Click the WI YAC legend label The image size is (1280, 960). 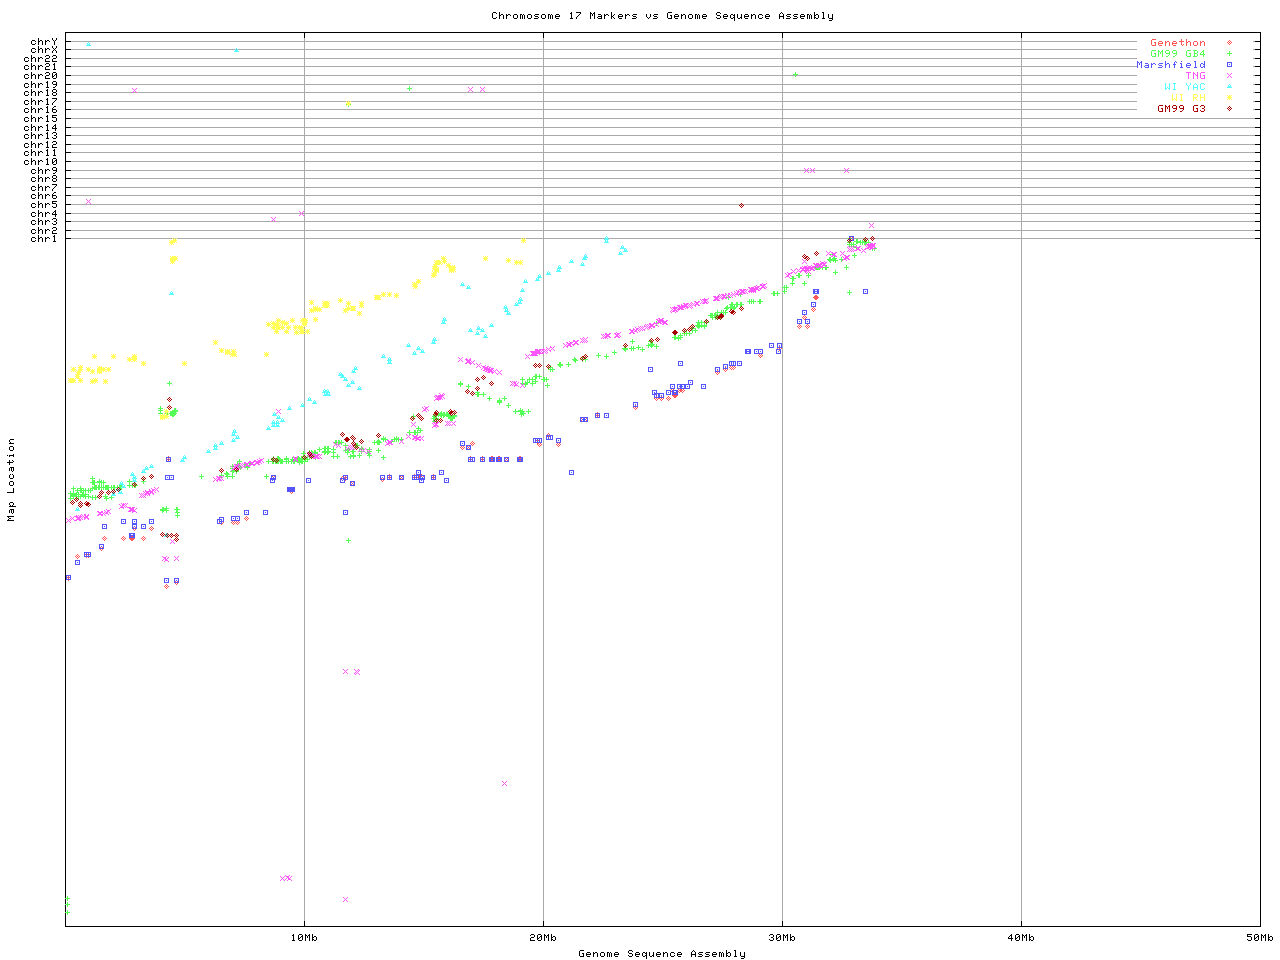[x=1184, y=87]
